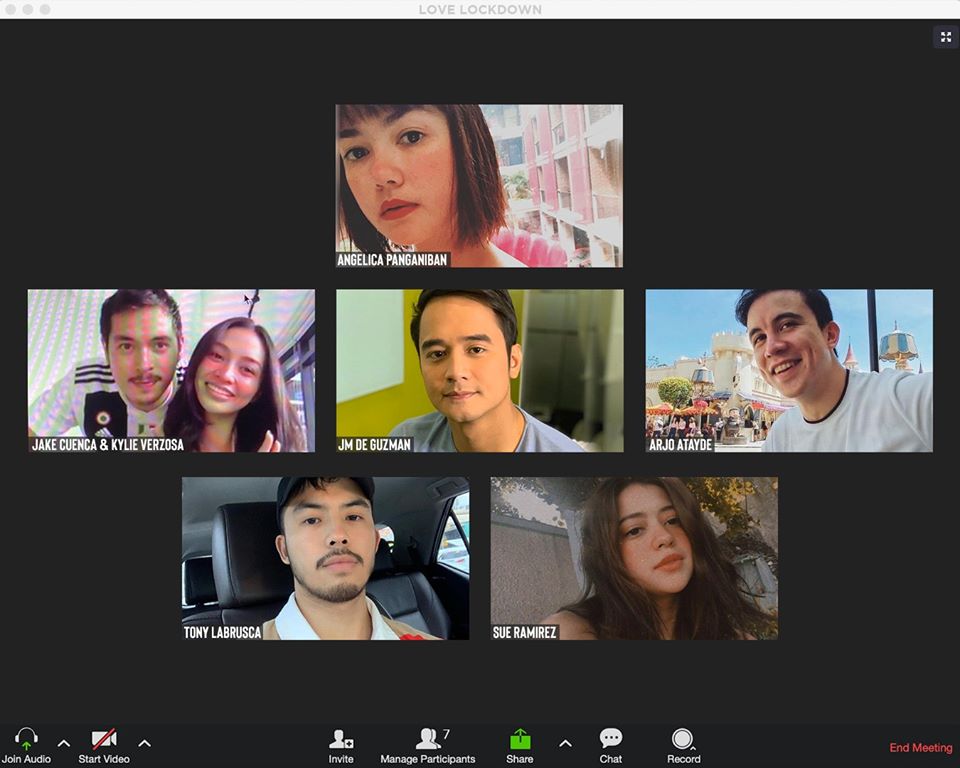Open the Invite people icon
Image resolution: width=960 pixels, height=768 pixels.
pos(340,739)
